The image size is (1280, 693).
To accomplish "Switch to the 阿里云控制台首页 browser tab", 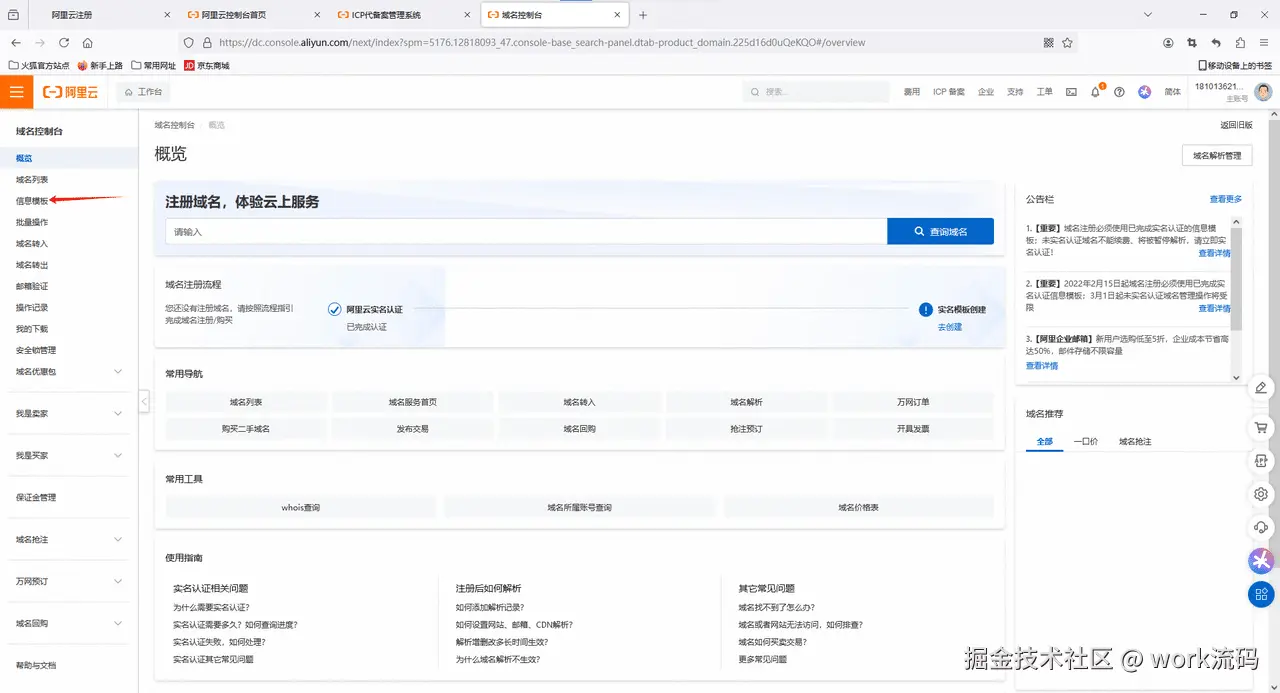I will point(254,15).
